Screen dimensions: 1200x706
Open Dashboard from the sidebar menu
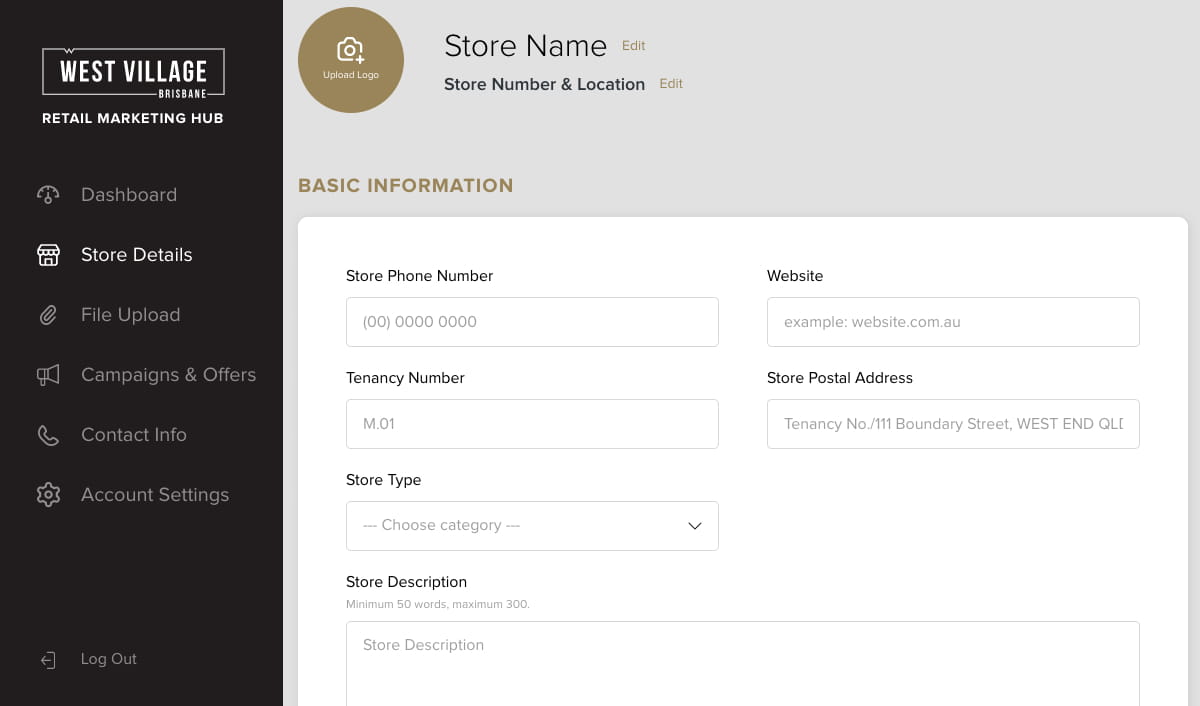[x=129, y=195]
